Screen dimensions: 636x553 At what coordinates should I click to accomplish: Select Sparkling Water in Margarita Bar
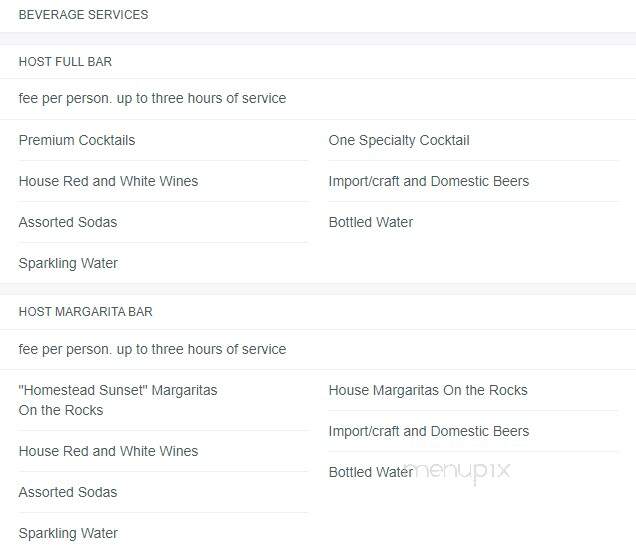68,533
